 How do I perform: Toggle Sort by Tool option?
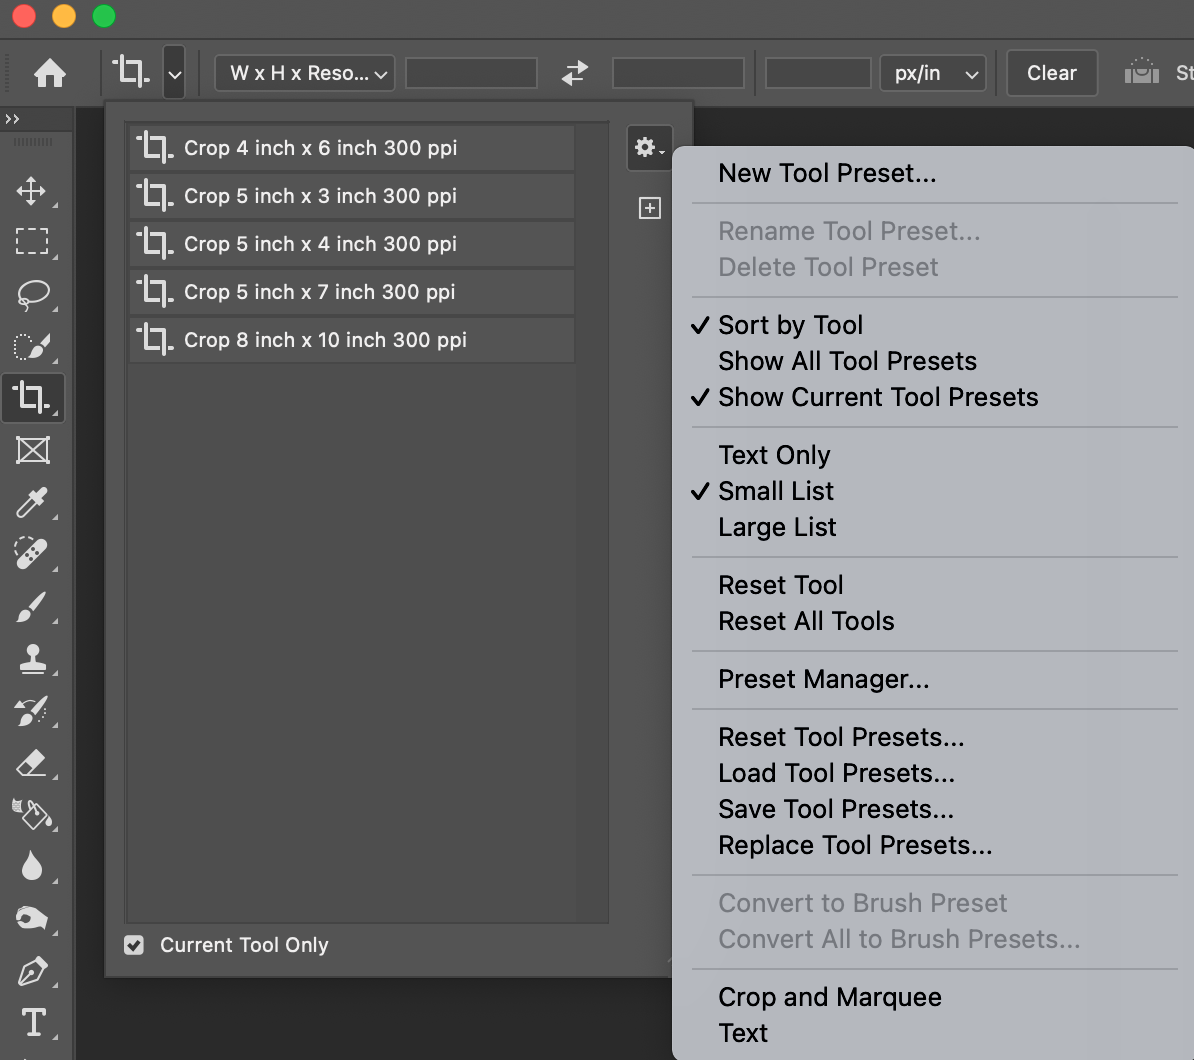(790, 325)
